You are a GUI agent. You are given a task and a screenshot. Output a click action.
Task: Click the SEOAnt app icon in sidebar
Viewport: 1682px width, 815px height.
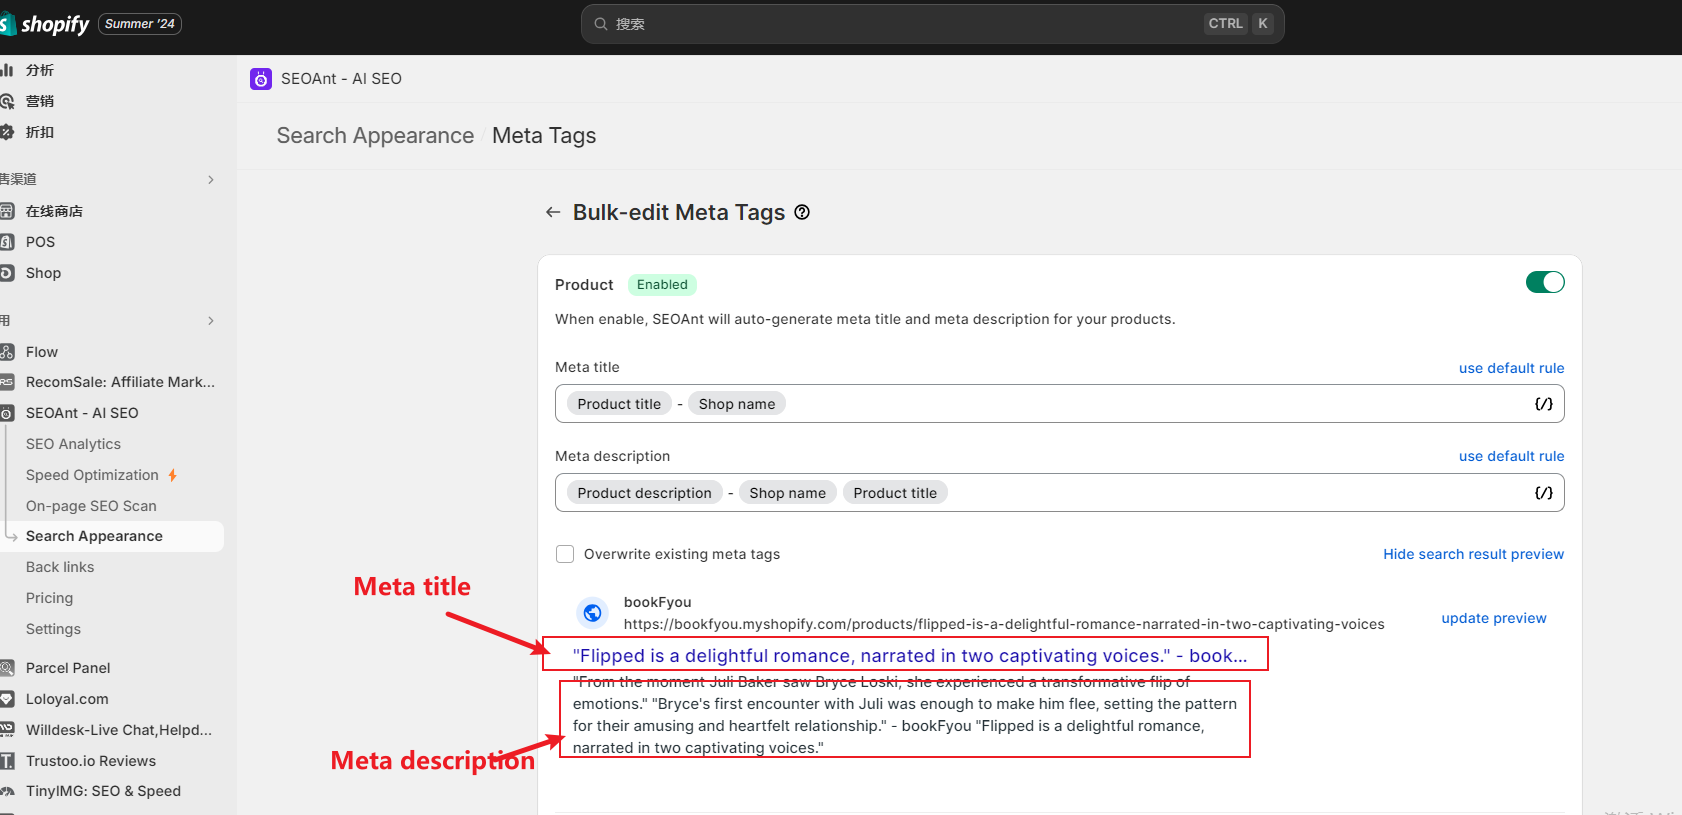coord(7,413)
